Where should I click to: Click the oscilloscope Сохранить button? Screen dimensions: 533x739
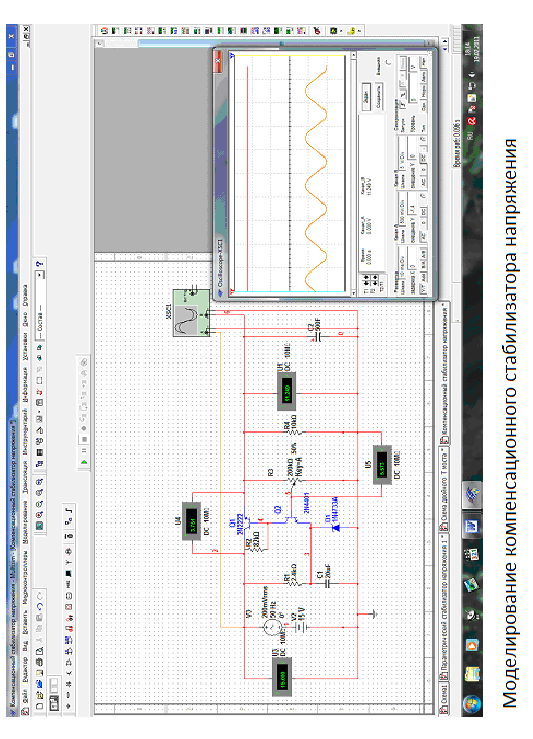pos(379,97)
